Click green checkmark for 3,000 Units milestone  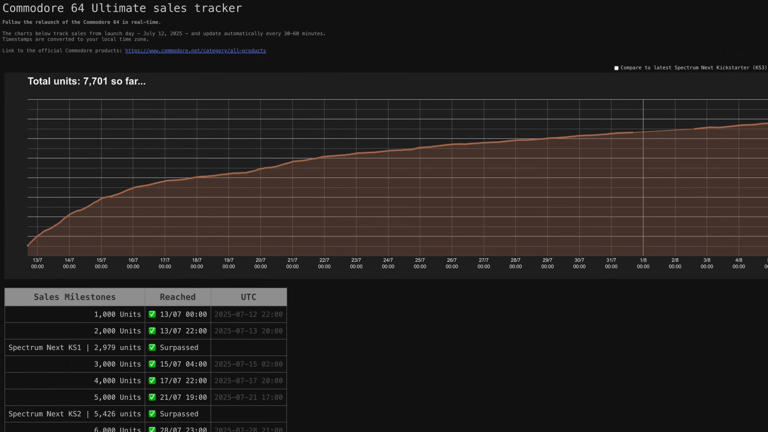tap(152, 364)
